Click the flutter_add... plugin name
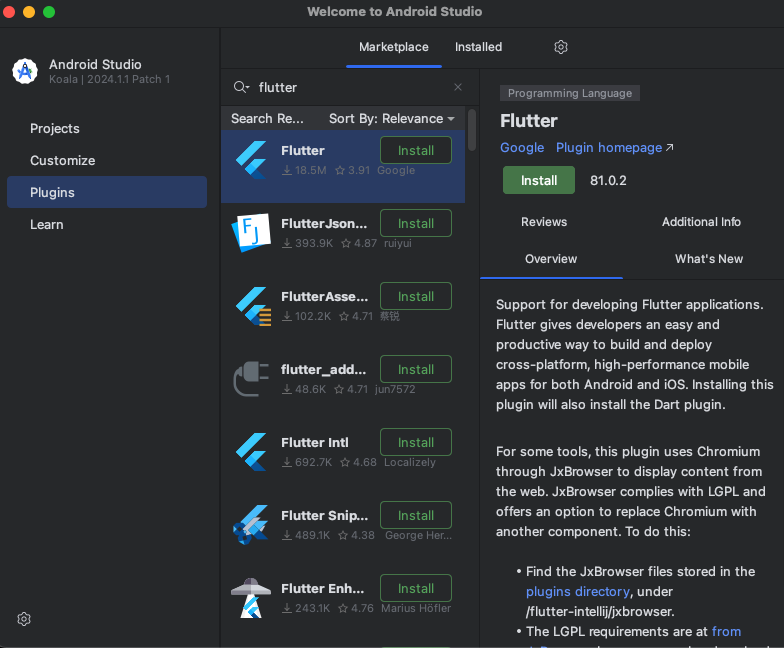 click(x=323, y=370)
